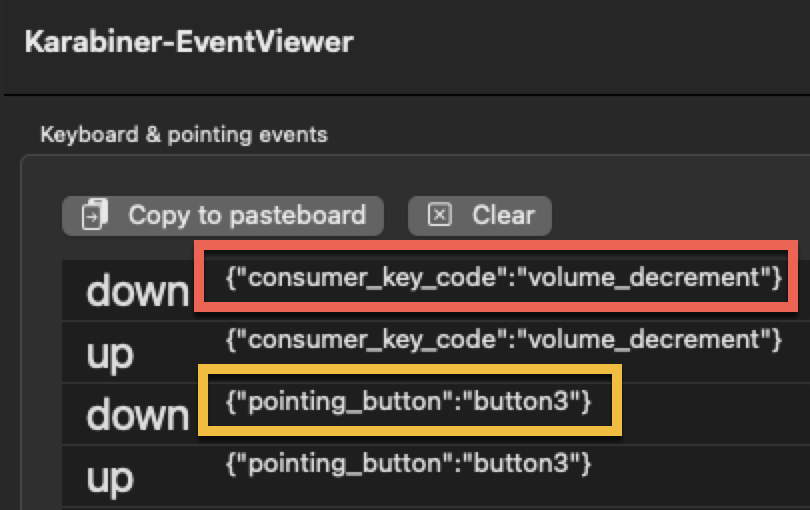Click "up" label of volume_decrement row

[110, 353]
